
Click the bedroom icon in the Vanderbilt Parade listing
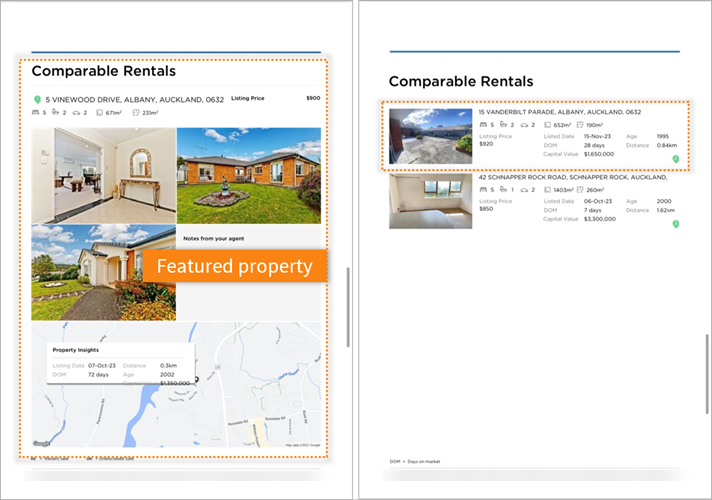pos(483,124)
